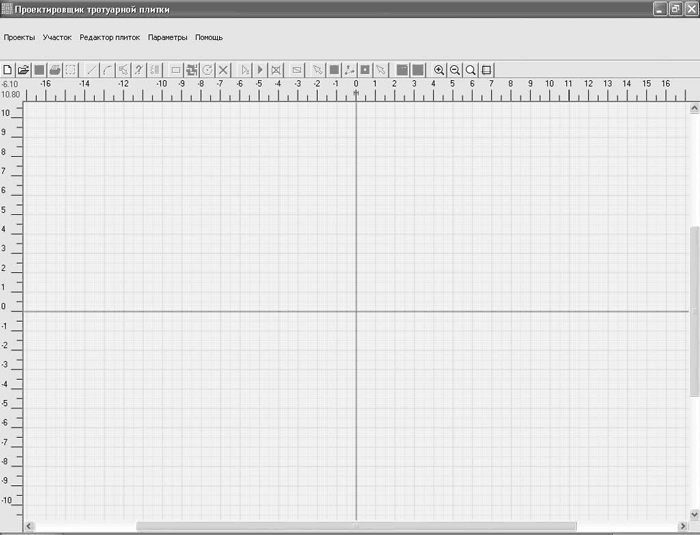Click the second dark panel icon
The width and height of the screenshot is (700, 535).
click(418, 70)
